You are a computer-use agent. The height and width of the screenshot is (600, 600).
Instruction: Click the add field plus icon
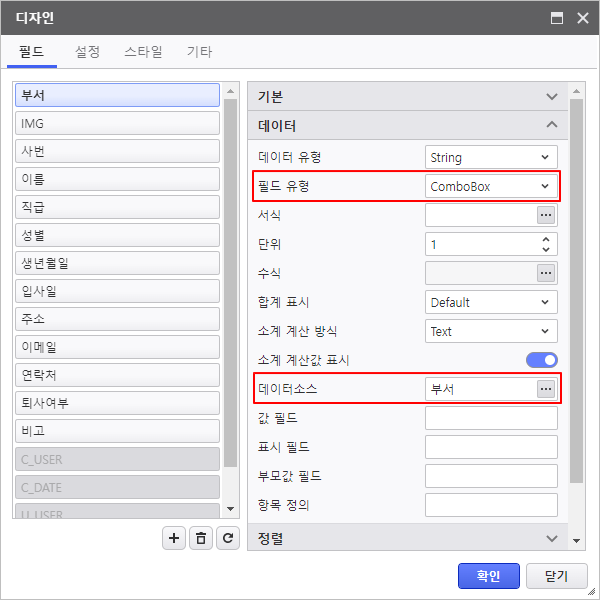tap(175, 538)
